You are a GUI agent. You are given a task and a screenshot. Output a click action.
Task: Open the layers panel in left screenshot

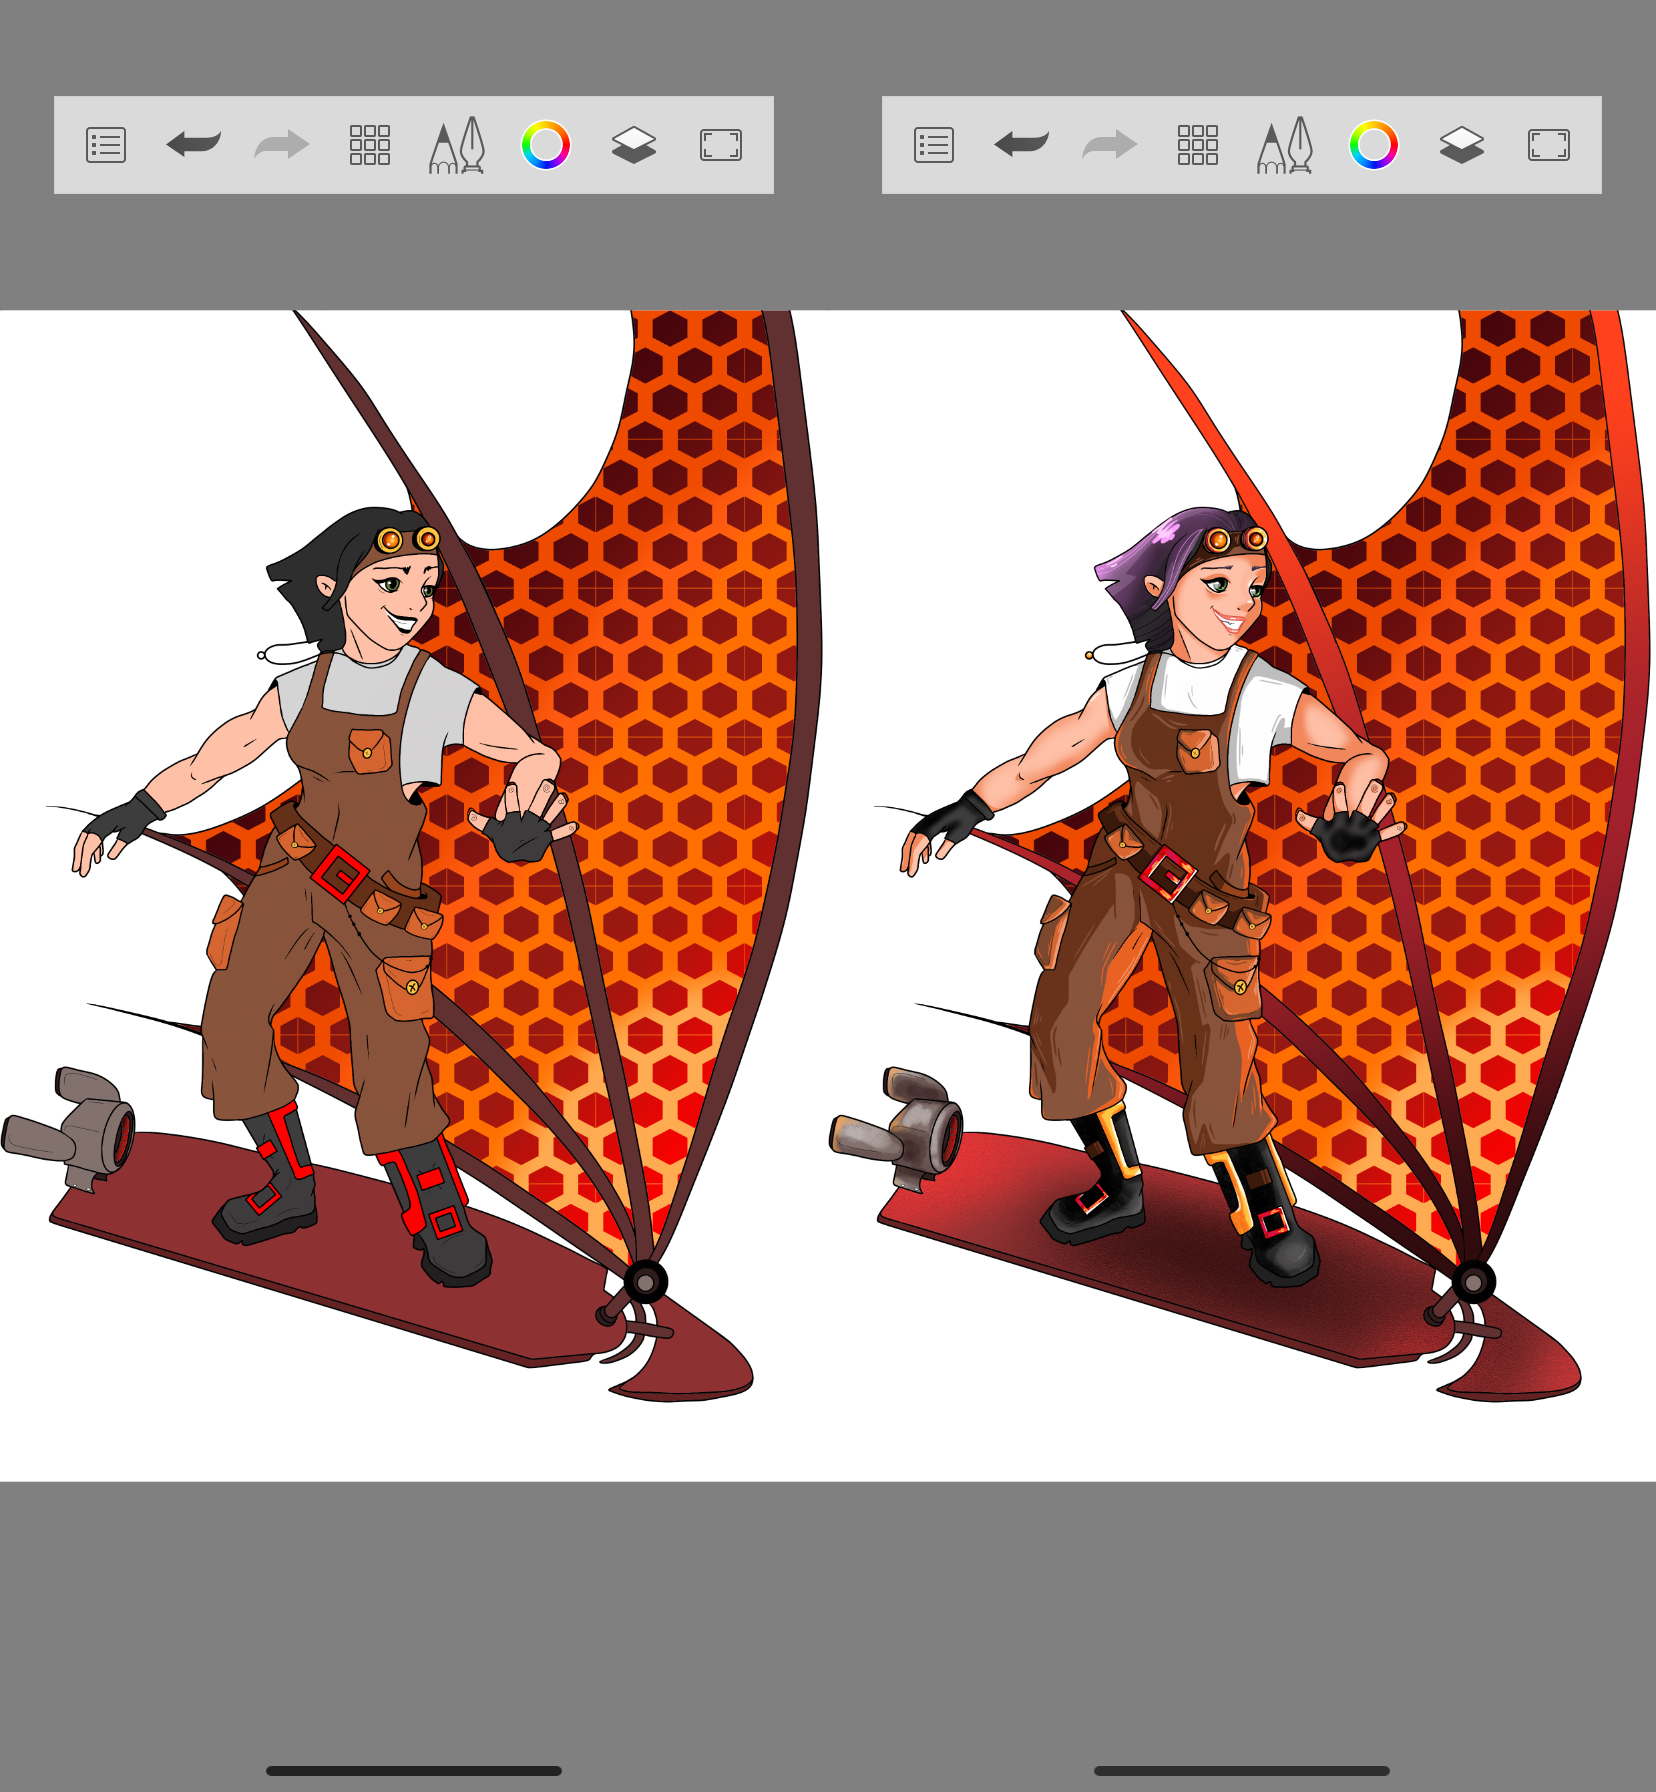coord(634,145)
